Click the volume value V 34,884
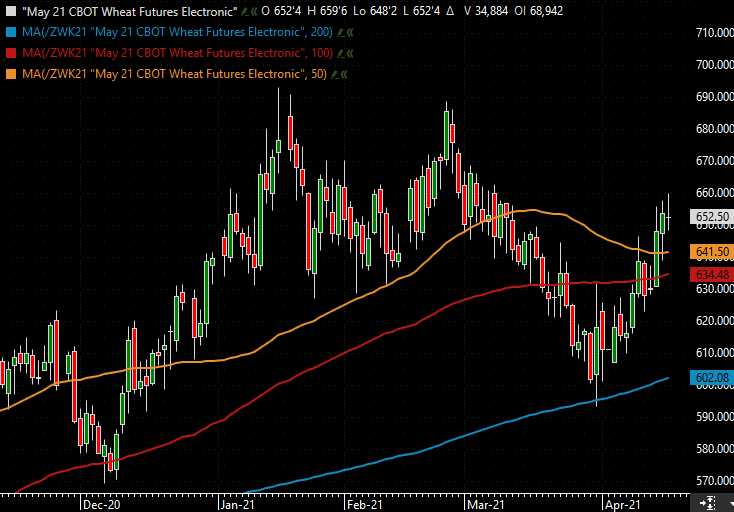The height and width of the screenshot is (512, 734). [486, 11]
